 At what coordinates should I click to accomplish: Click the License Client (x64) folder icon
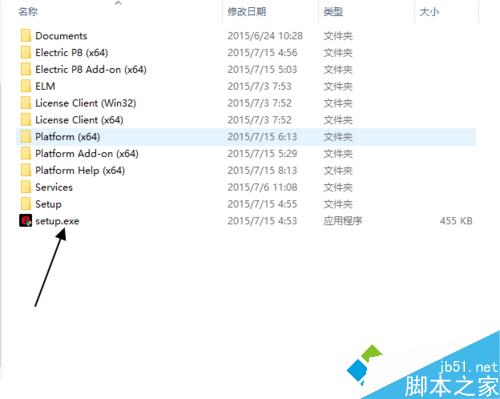26,120
